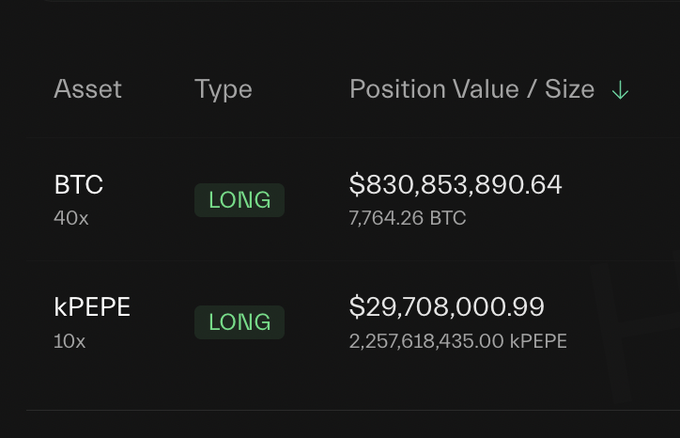The image size is (680, 438).
Task: Select the 2,257,618,435.00 kPEPE size text
Action: [x=458, y=341]
